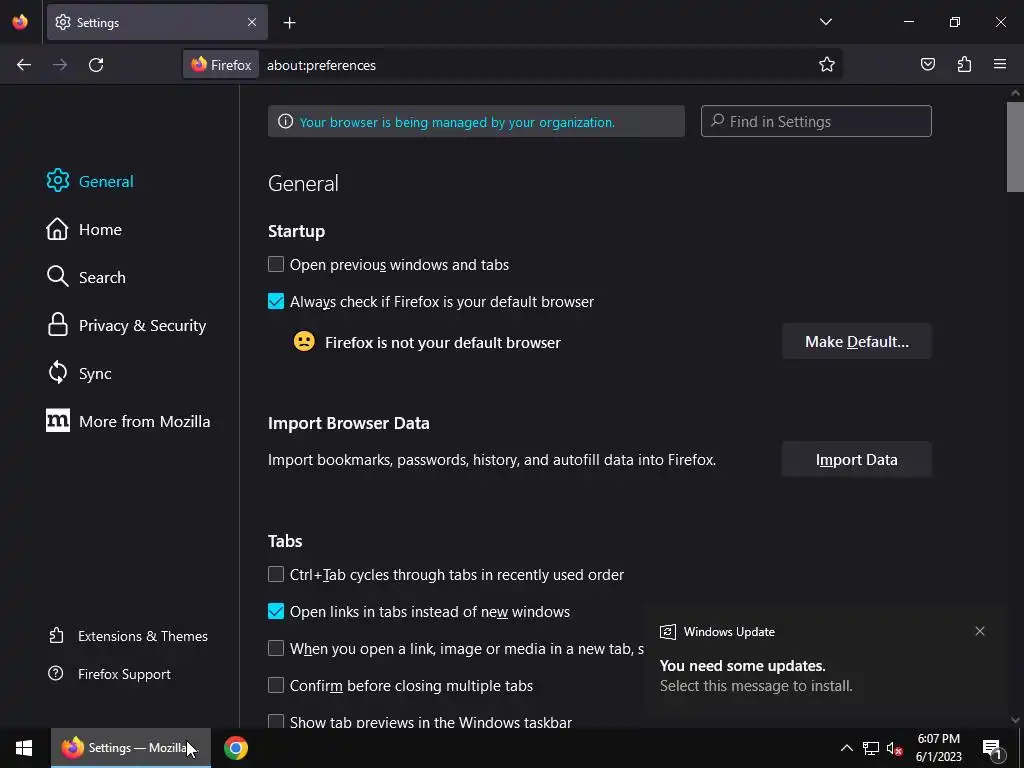Image resolution: width=1024 pixels, height=768 pixels.
Task: Uncheck Open links in tabs instead of windows
Action: click(x=276, y=611)
